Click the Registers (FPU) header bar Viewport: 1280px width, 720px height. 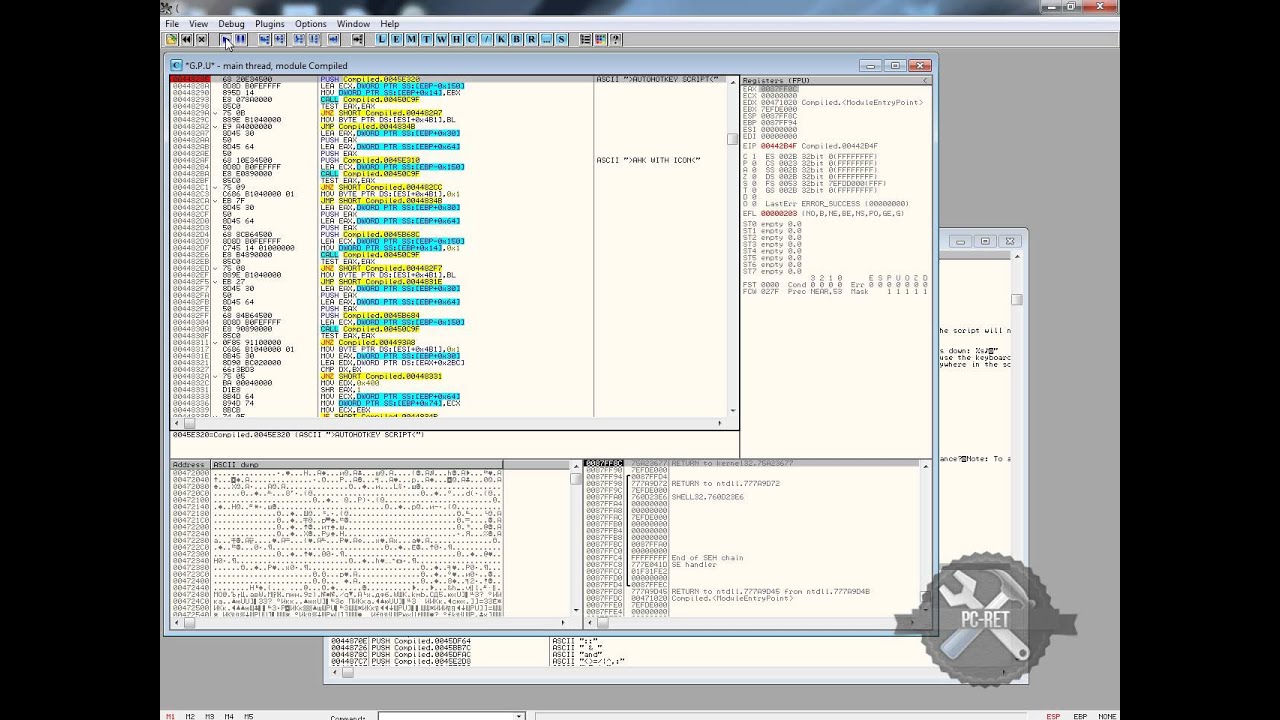pyautogui.click(x=836, y=79)
